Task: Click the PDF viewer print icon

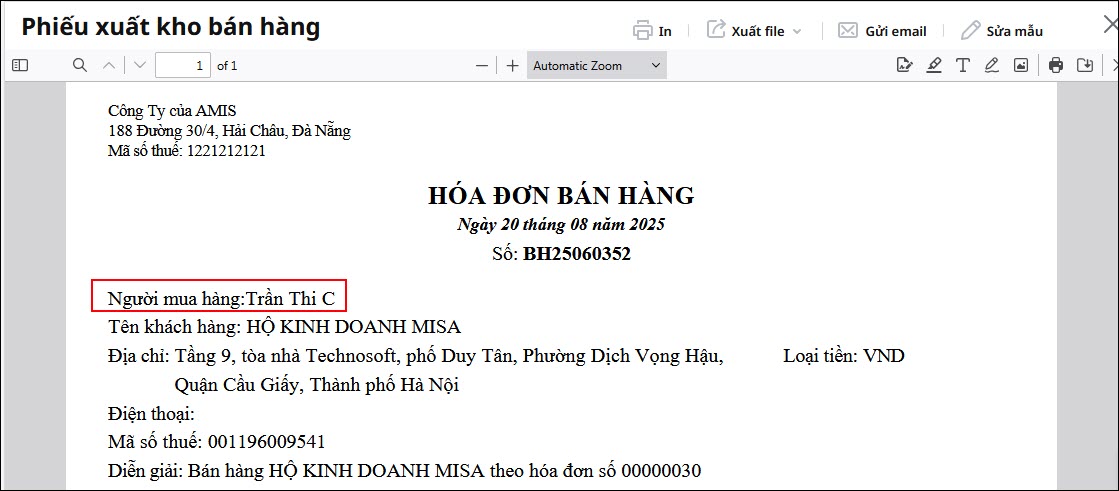Action: coord(1056,66)
